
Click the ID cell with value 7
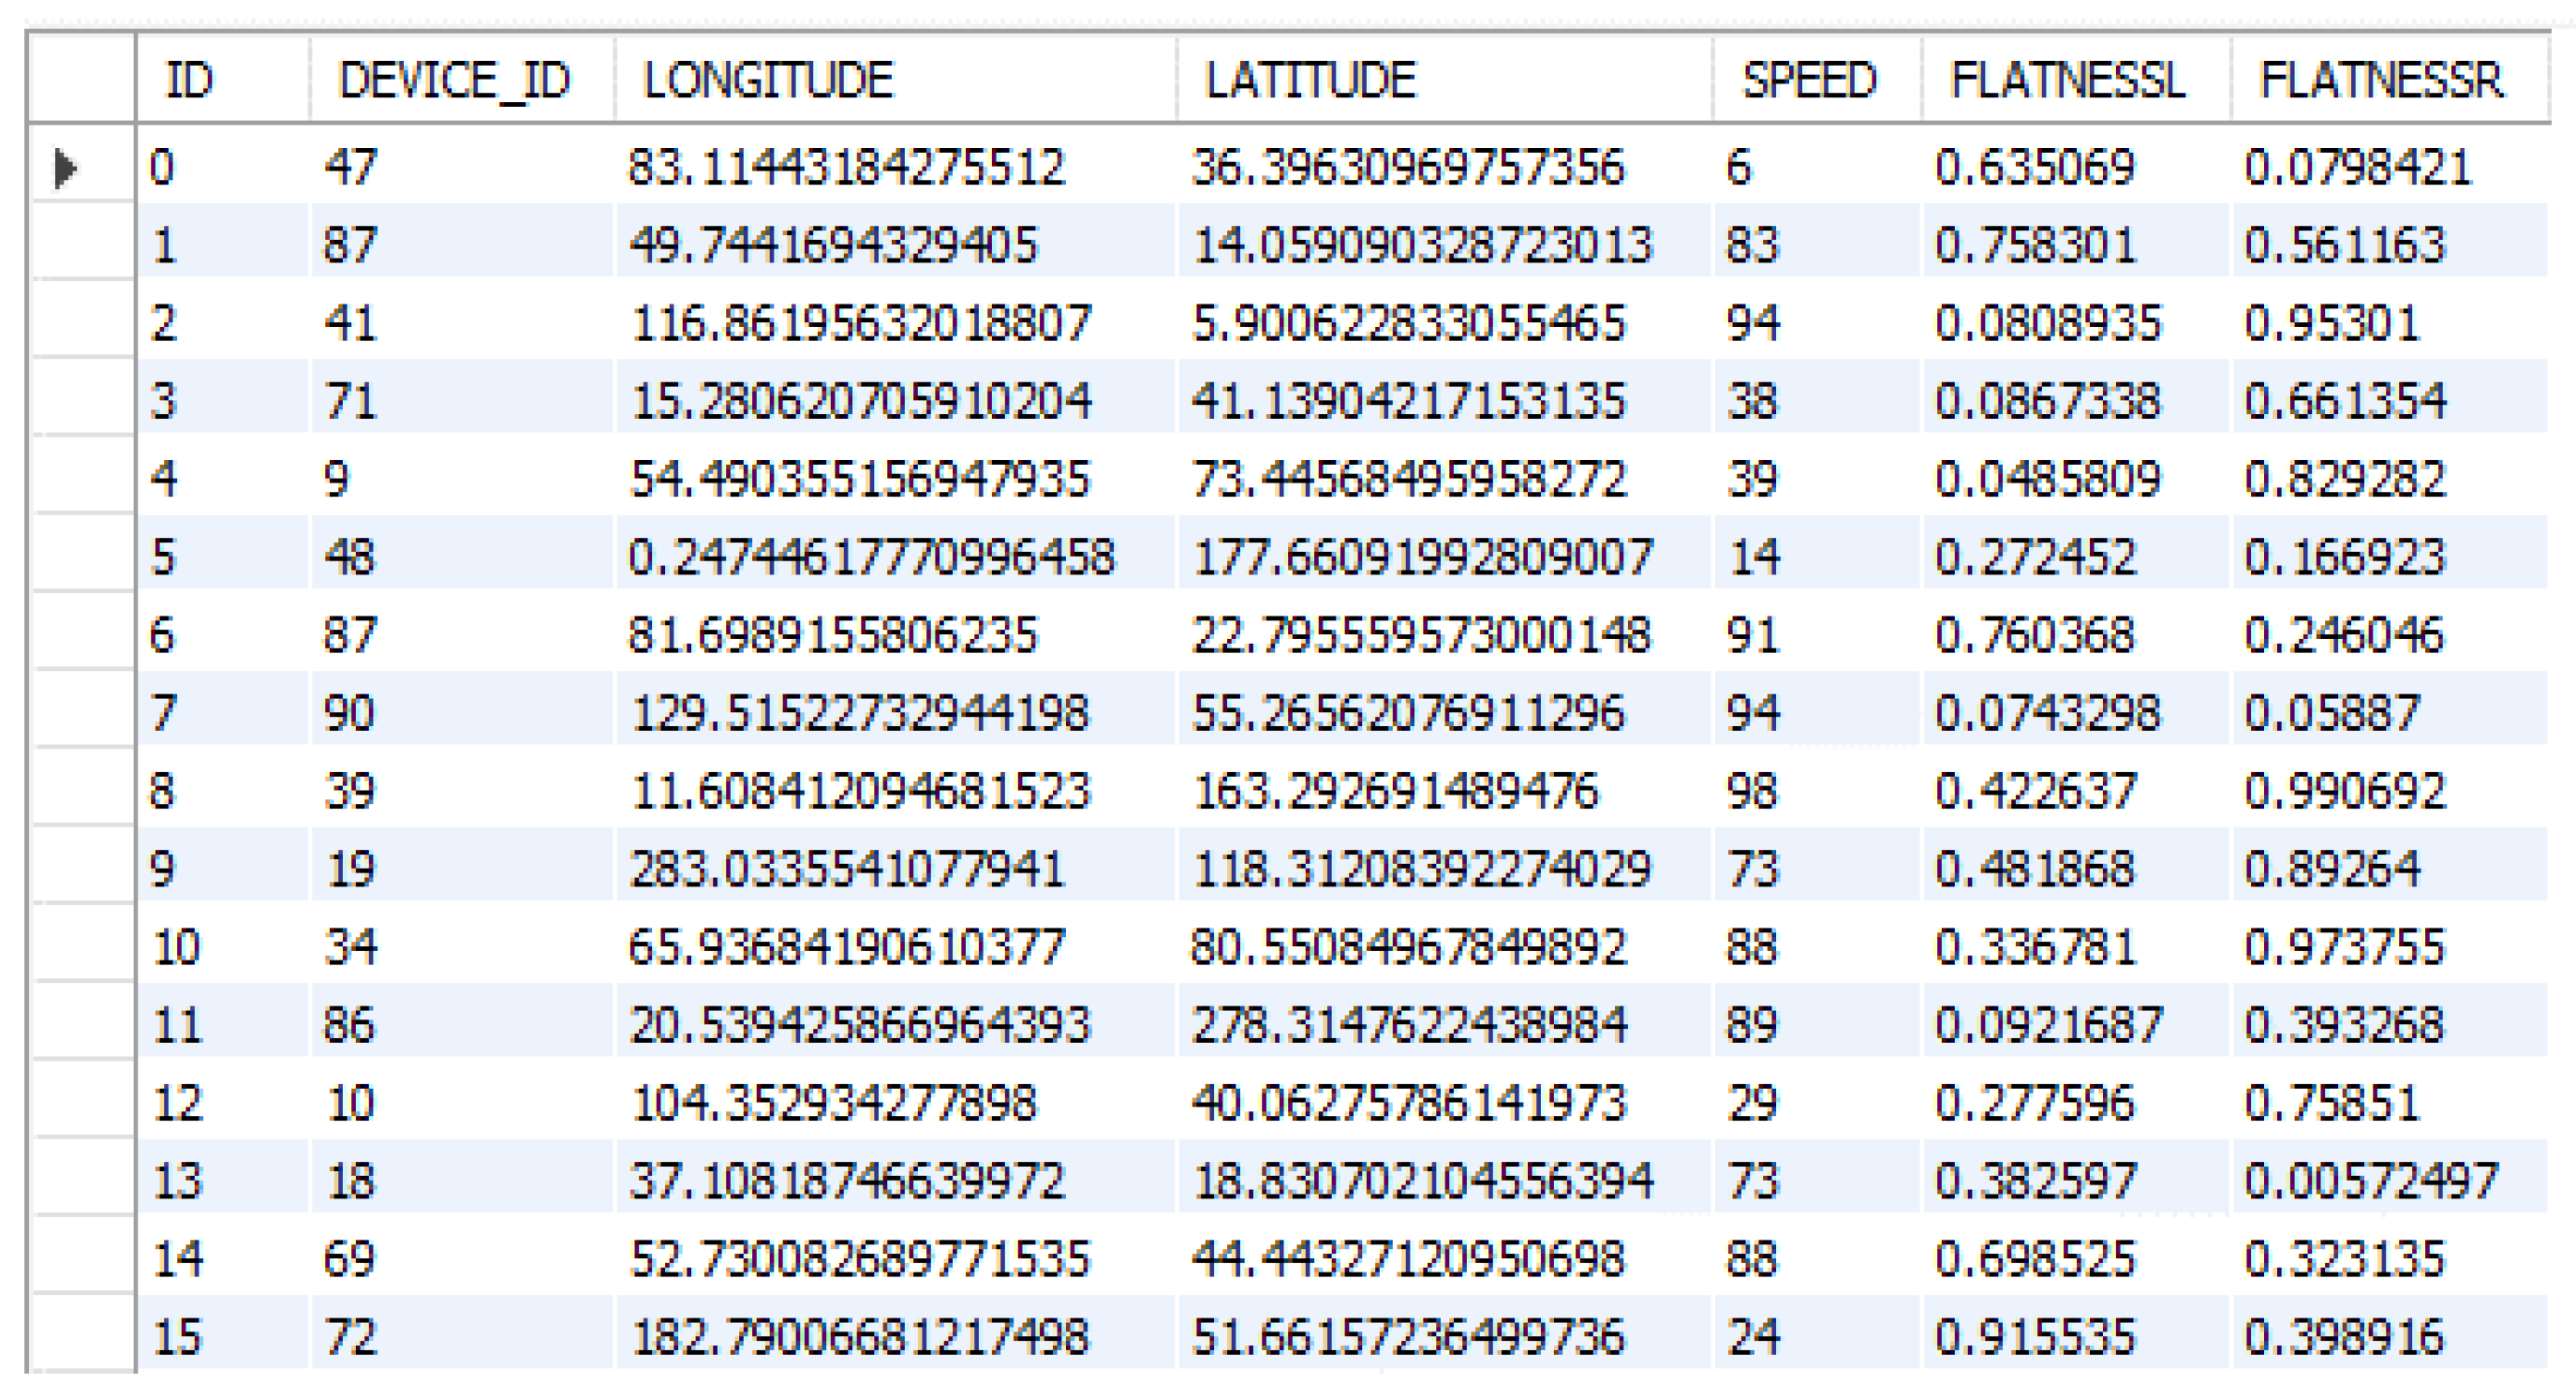pyautogui.click(x=164, y=713)
